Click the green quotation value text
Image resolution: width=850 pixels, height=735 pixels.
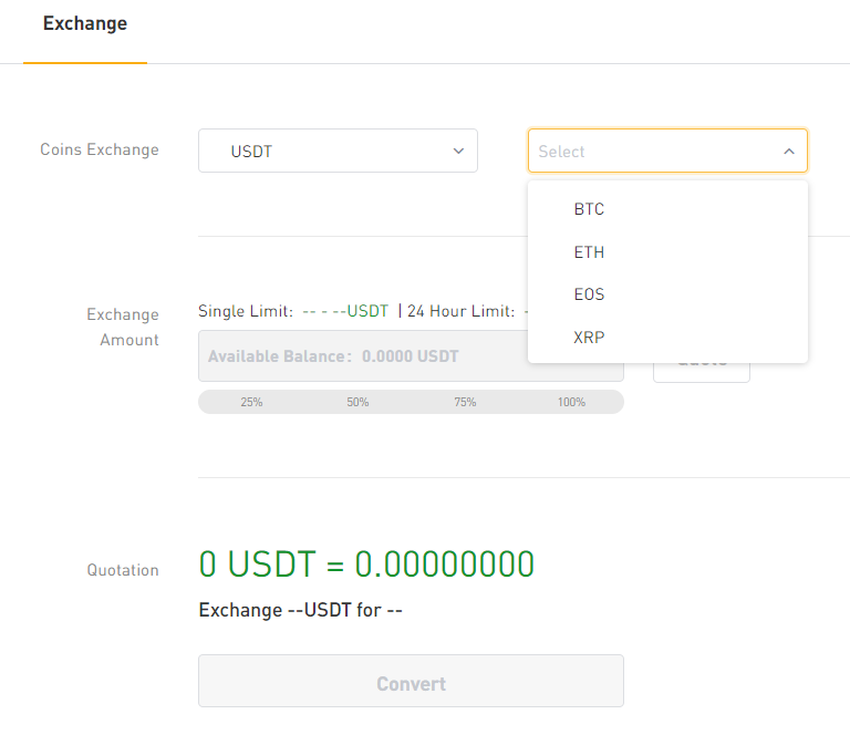pyautogui.click(x=366, y=564)
